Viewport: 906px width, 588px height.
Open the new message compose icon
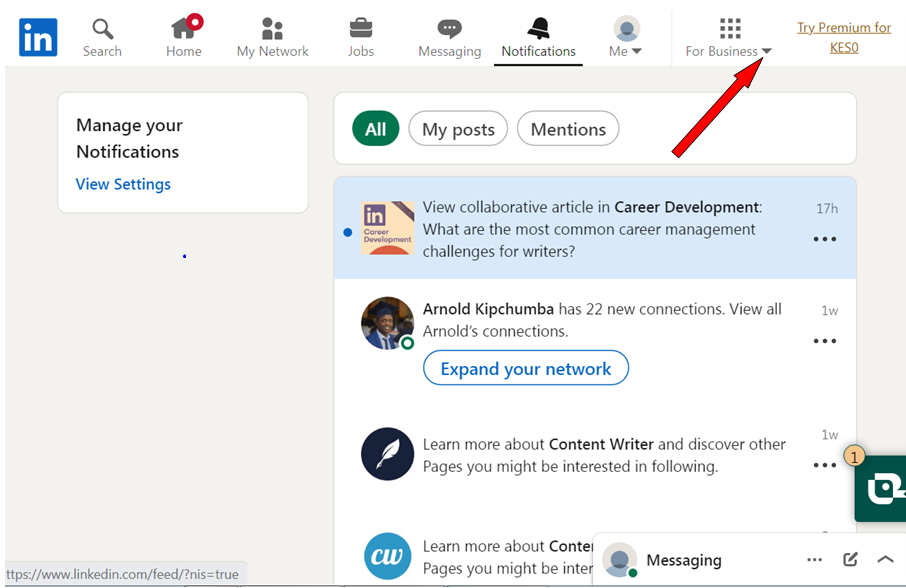tap(850, 559)
